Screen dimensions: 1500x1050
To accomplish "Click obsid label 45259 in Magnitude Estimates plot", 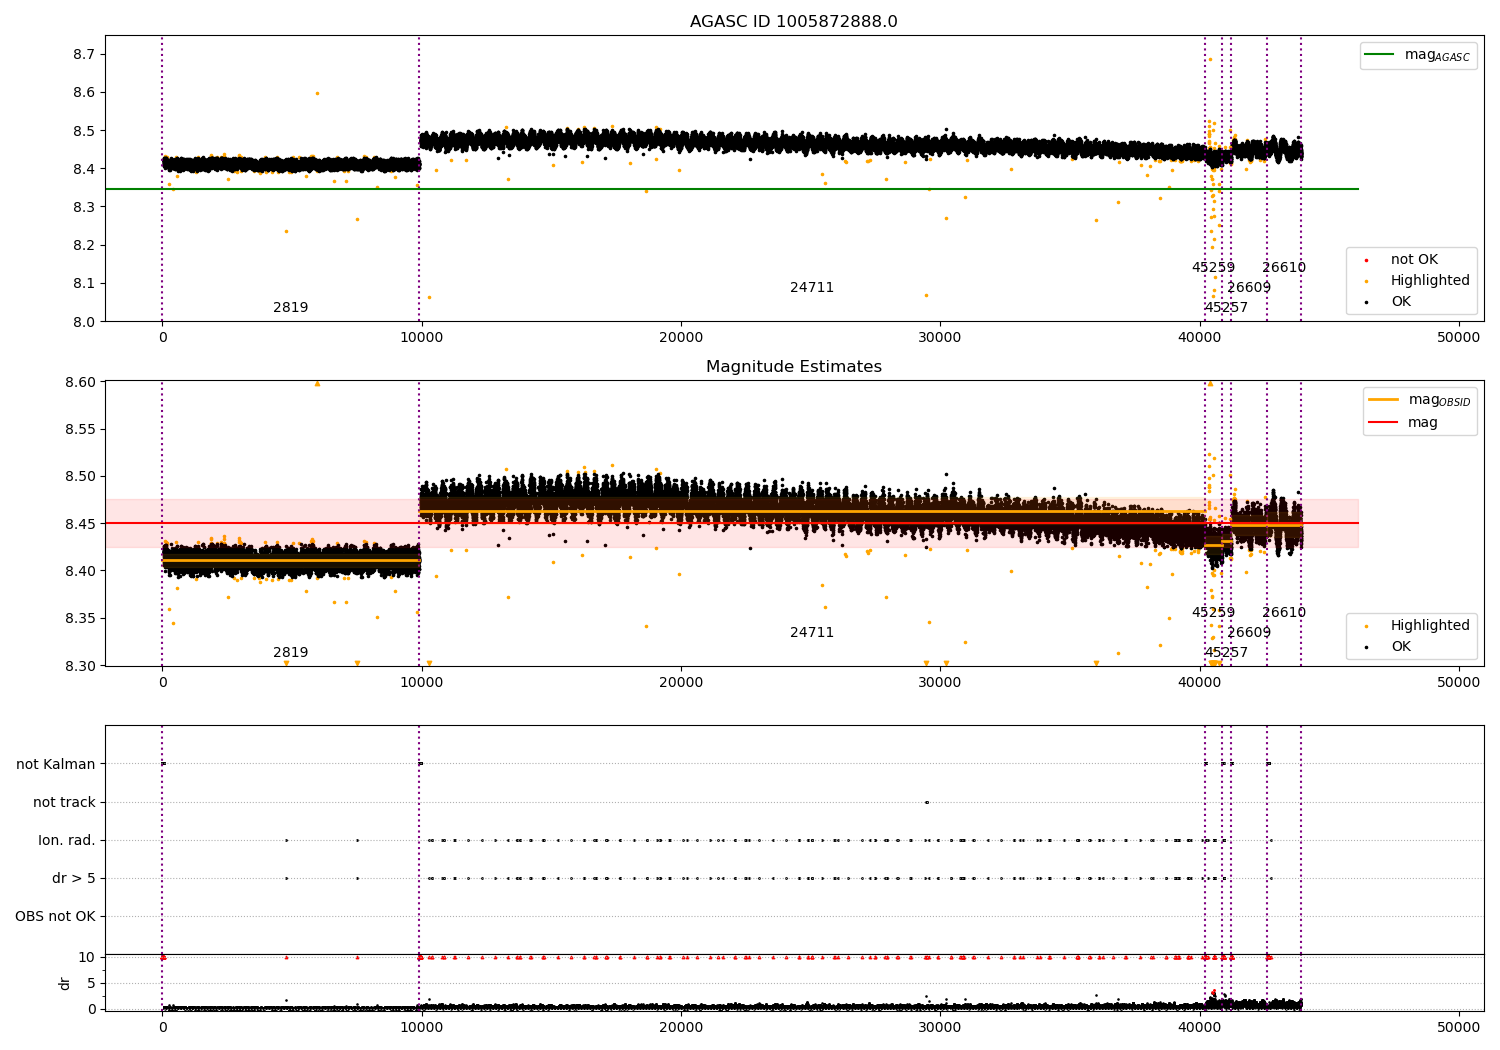I will (1213, 613).
